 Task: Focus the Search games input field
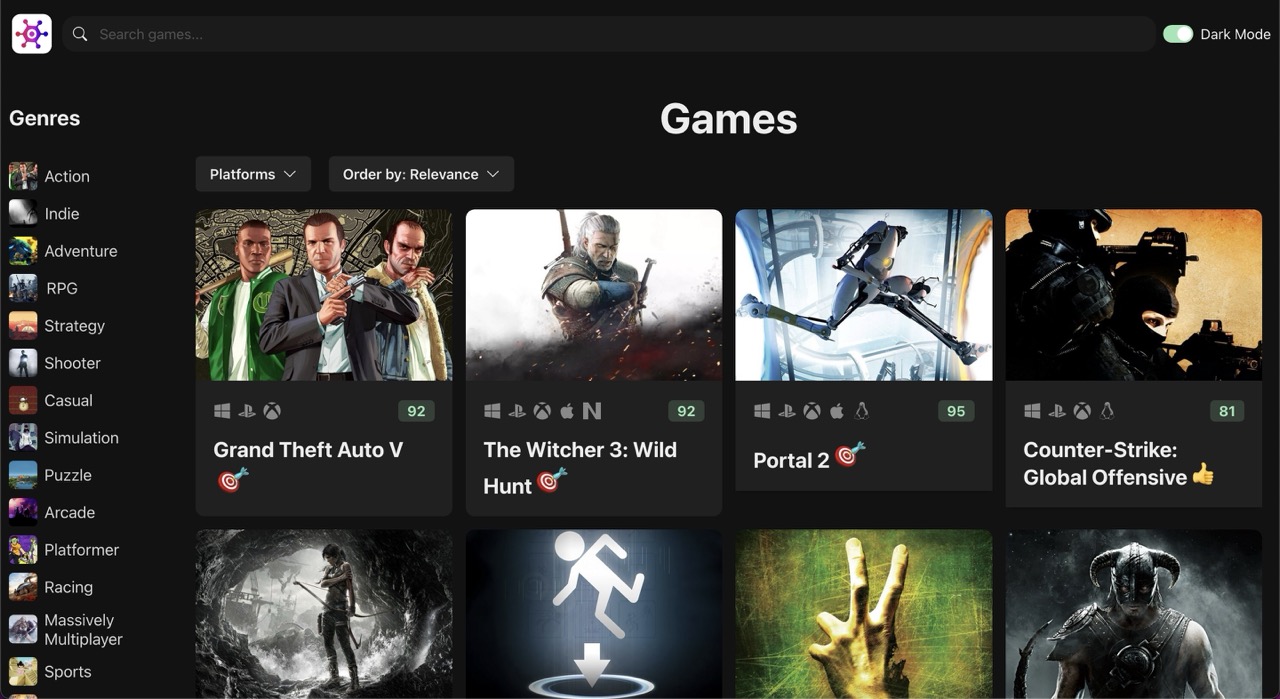click(x=608, y=34)
